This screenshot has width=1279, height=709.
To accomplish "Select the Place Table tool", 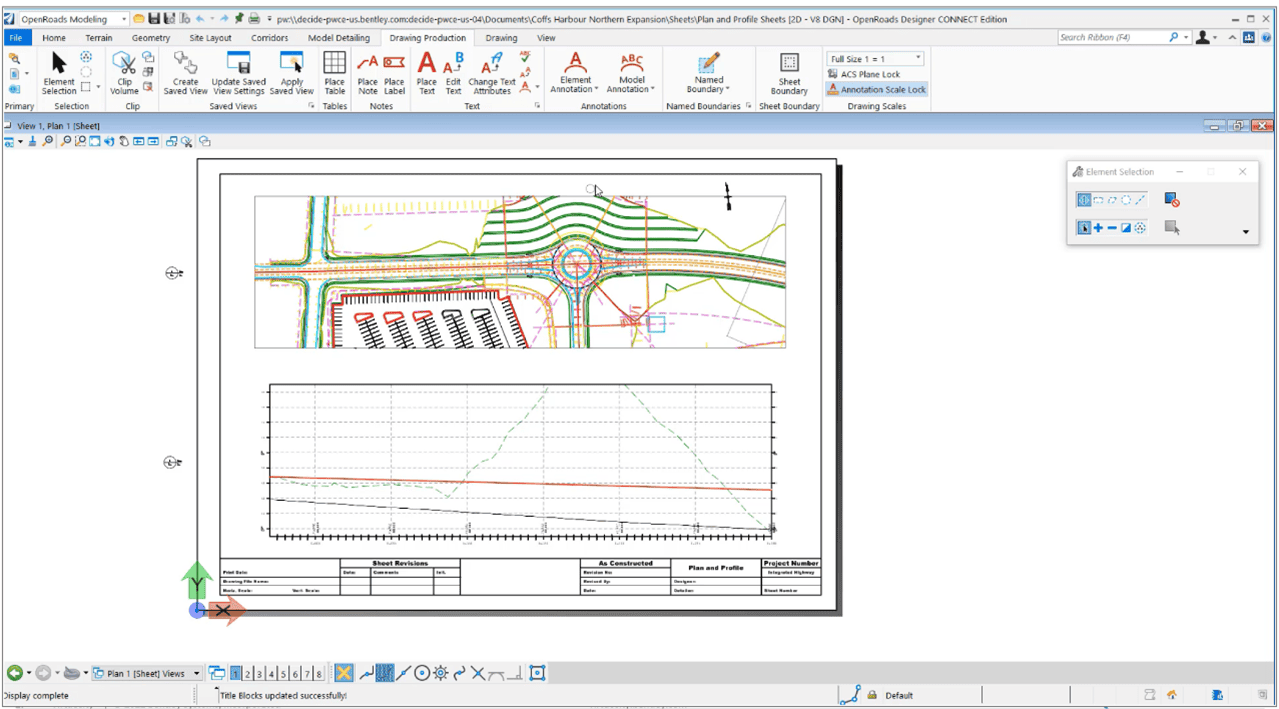I will 334,75.
